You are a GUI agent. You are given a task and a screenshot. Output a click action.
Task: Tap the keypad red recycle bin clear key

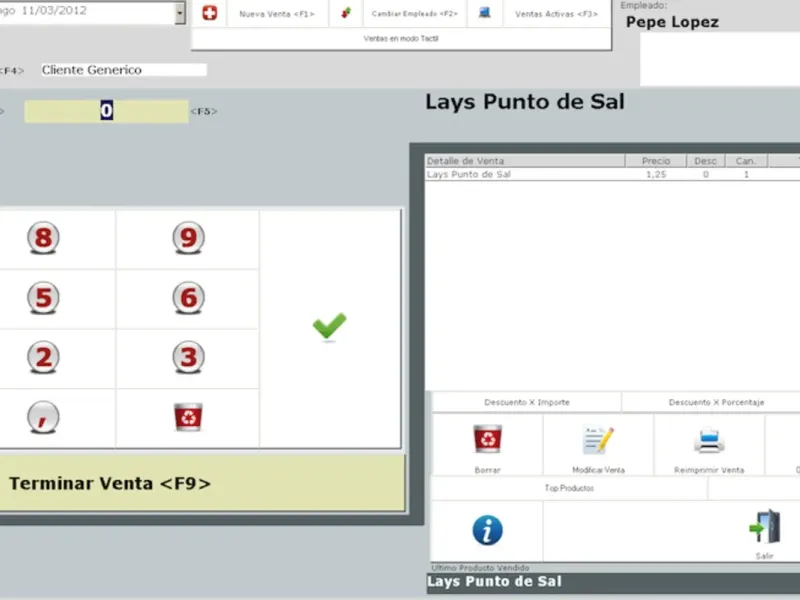[188, 417]
